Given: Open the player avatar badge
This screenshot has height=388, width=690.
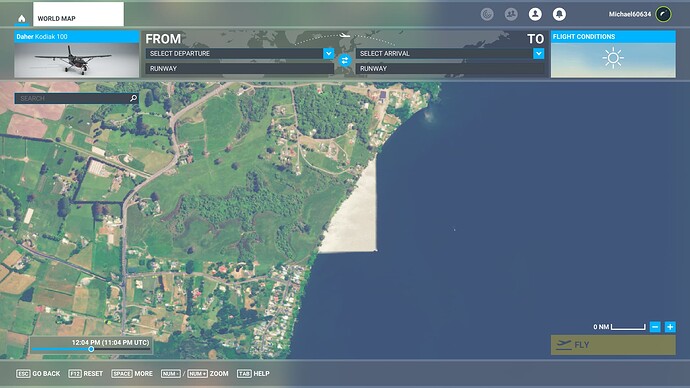Looking at the screenshot, I should point(664,14).
